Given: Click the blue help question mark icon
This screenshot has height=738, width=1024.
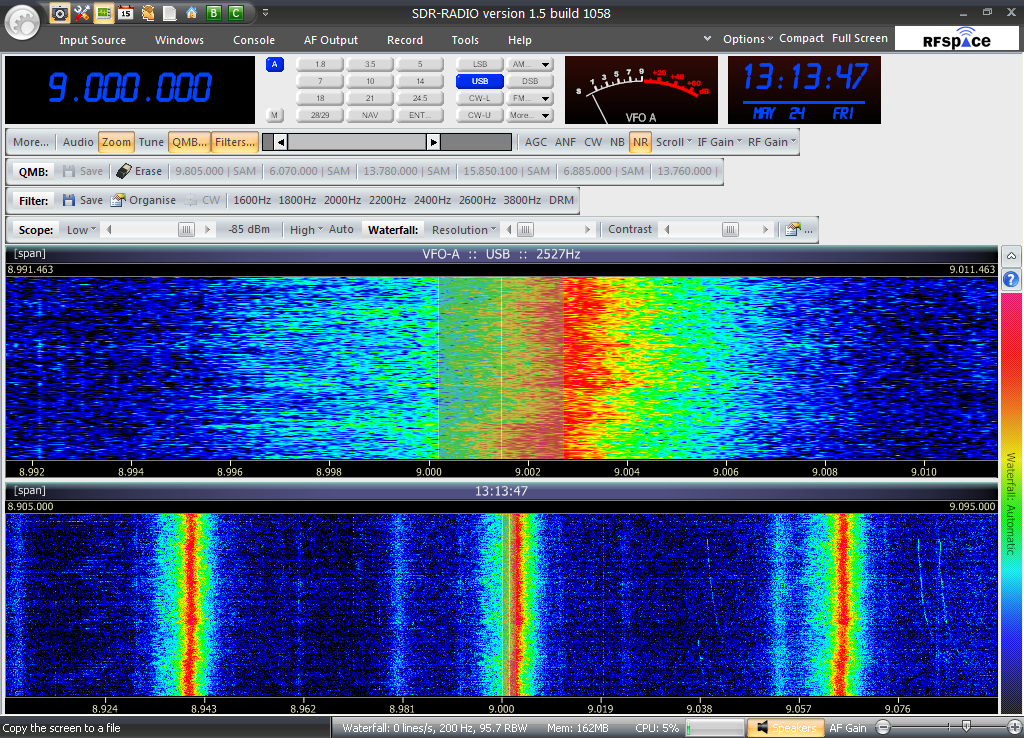Looking at the screenshot, I should [x=1011, y=279].
